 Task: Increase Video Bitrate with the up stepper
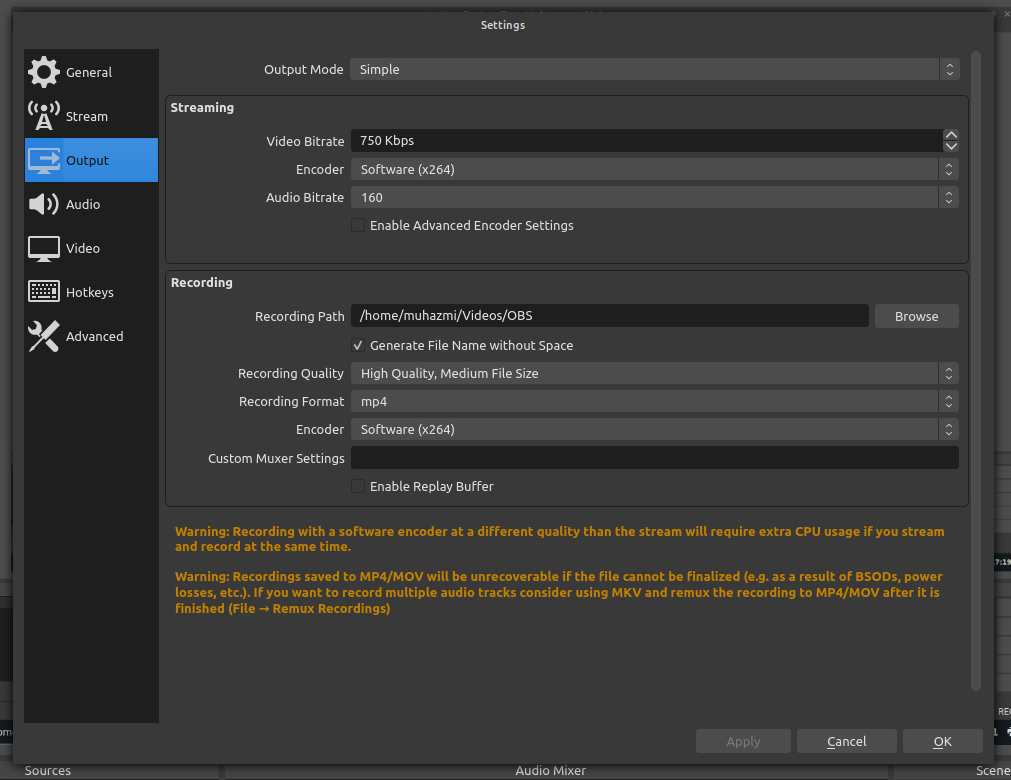(x=951, y=134)
